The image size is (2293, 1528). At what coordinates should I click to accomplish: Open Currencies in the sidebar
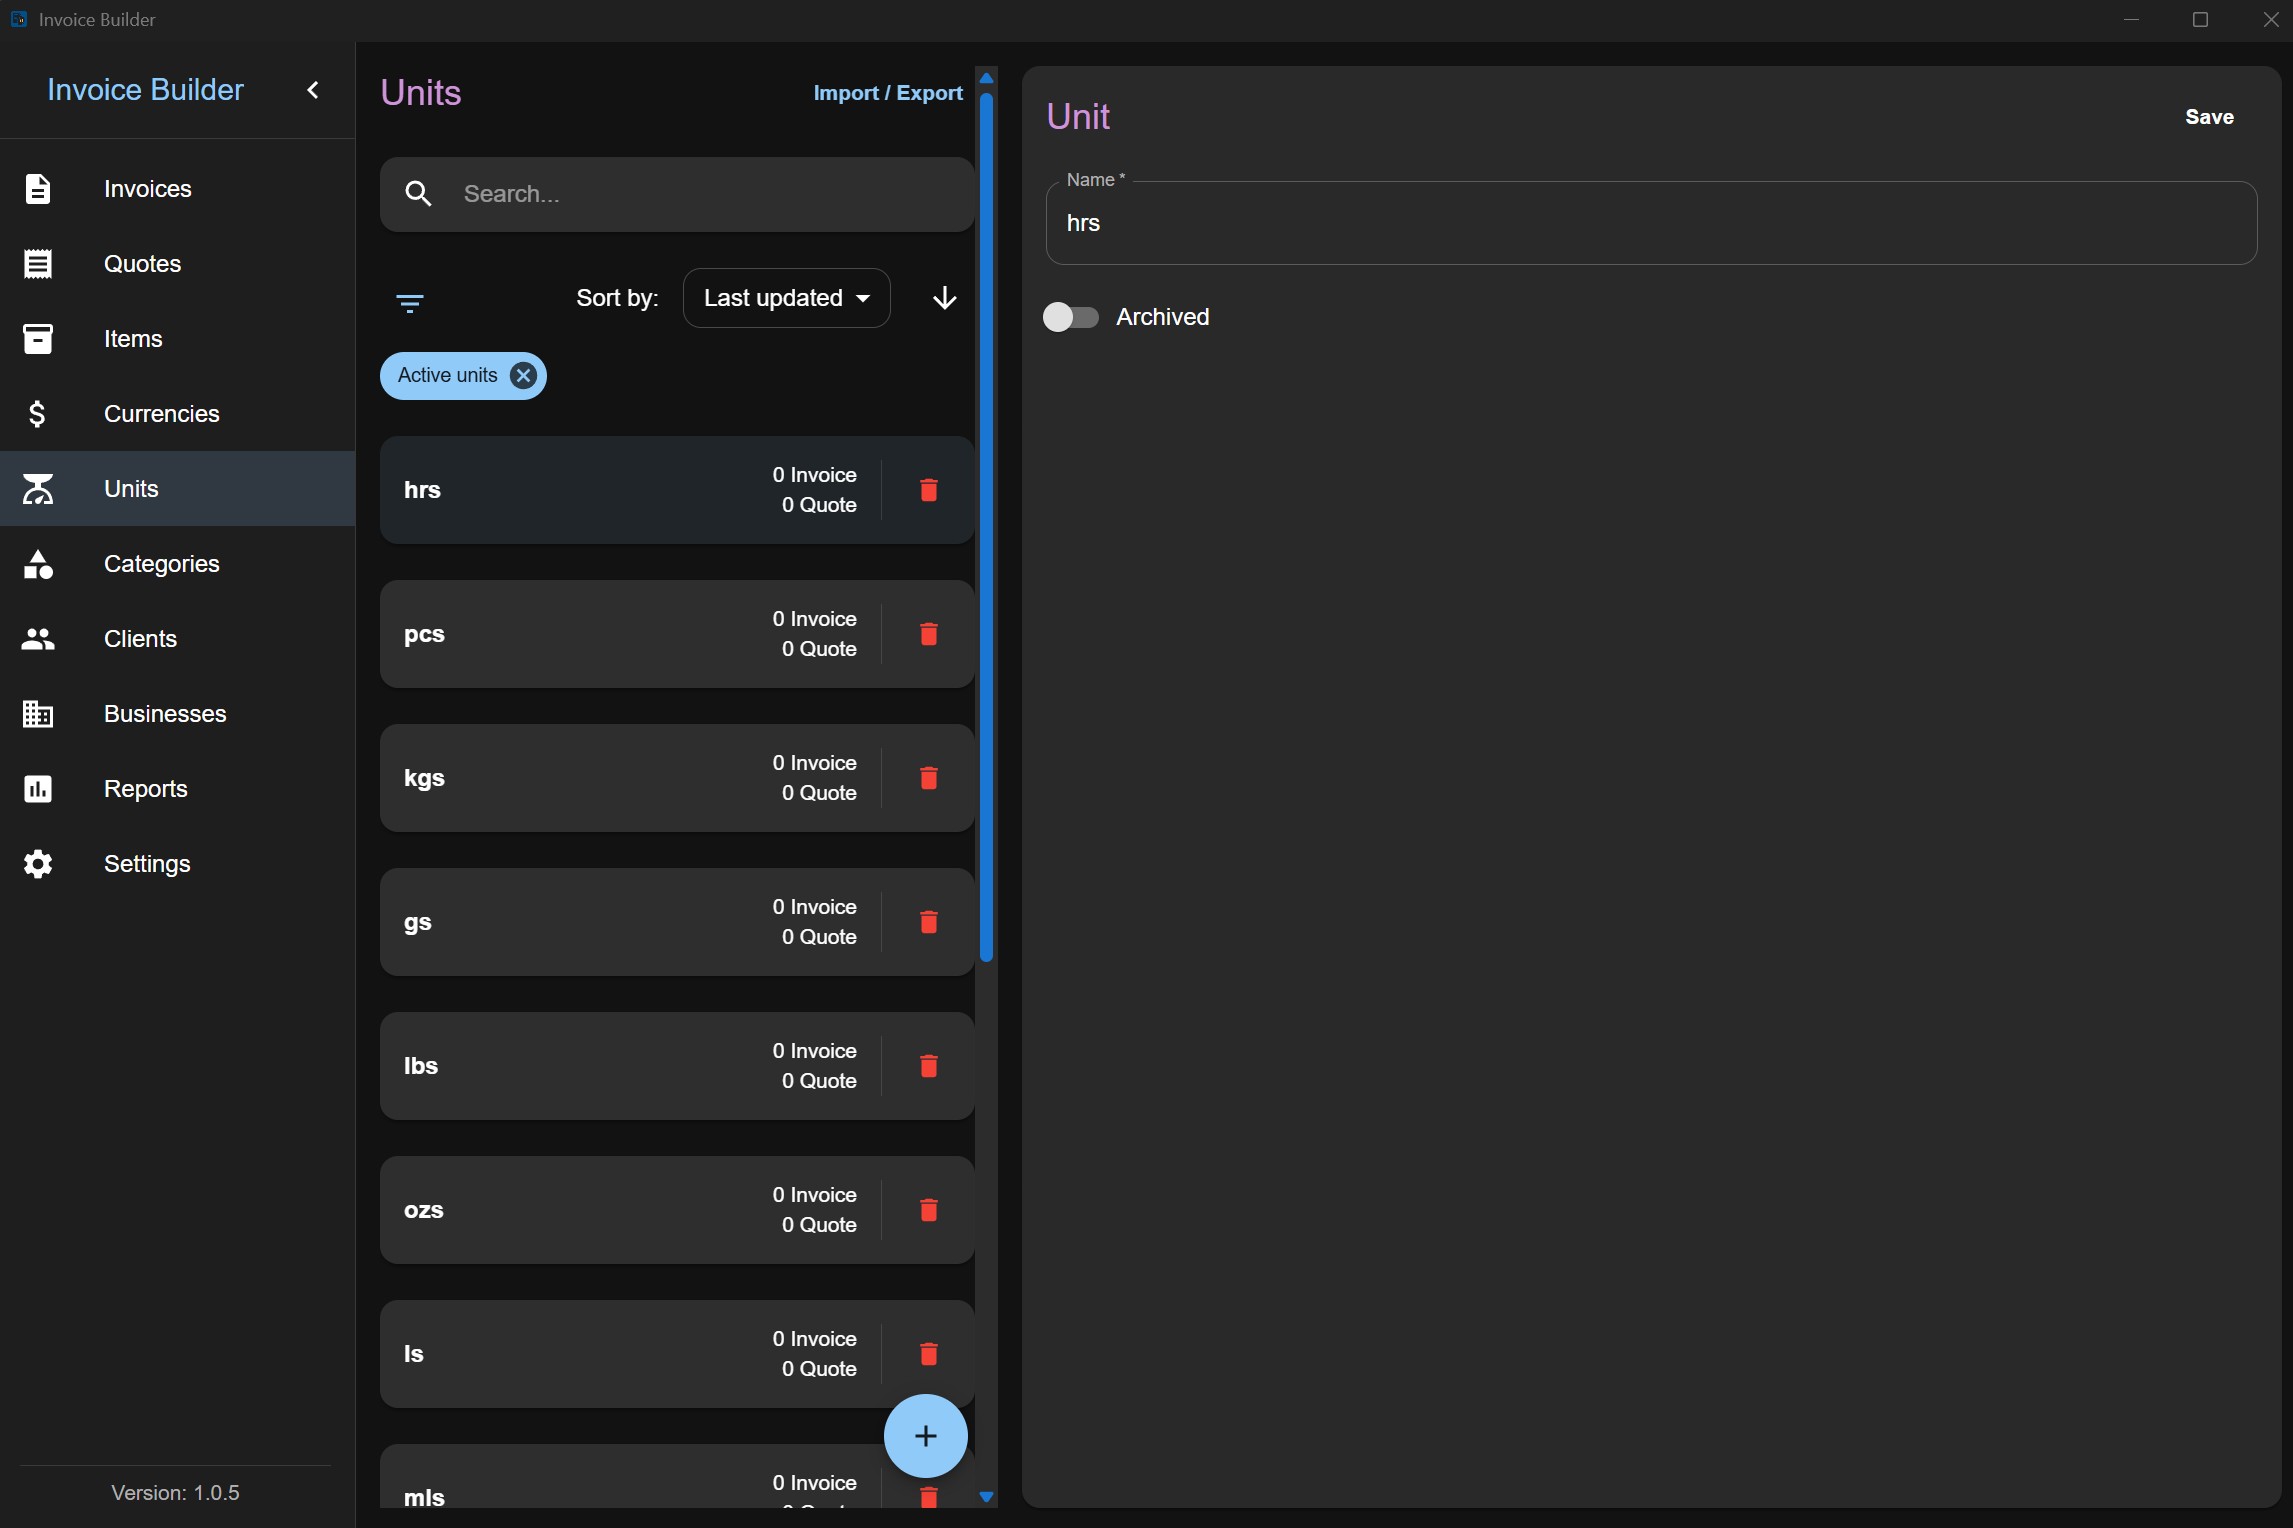[x=177, y=414]
